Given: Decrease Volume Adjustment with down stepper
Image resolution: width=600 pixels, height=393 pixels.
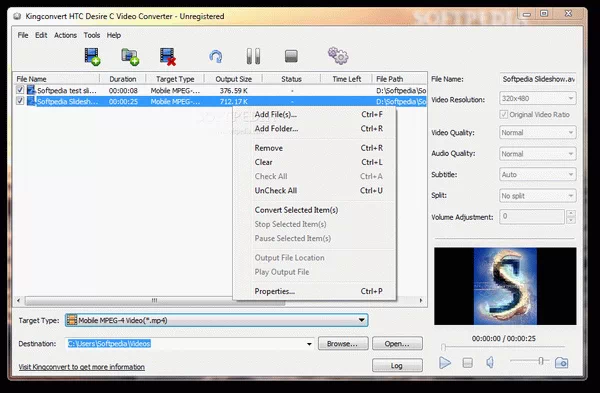Looking at the screenshot, I should tap(571, 220).
